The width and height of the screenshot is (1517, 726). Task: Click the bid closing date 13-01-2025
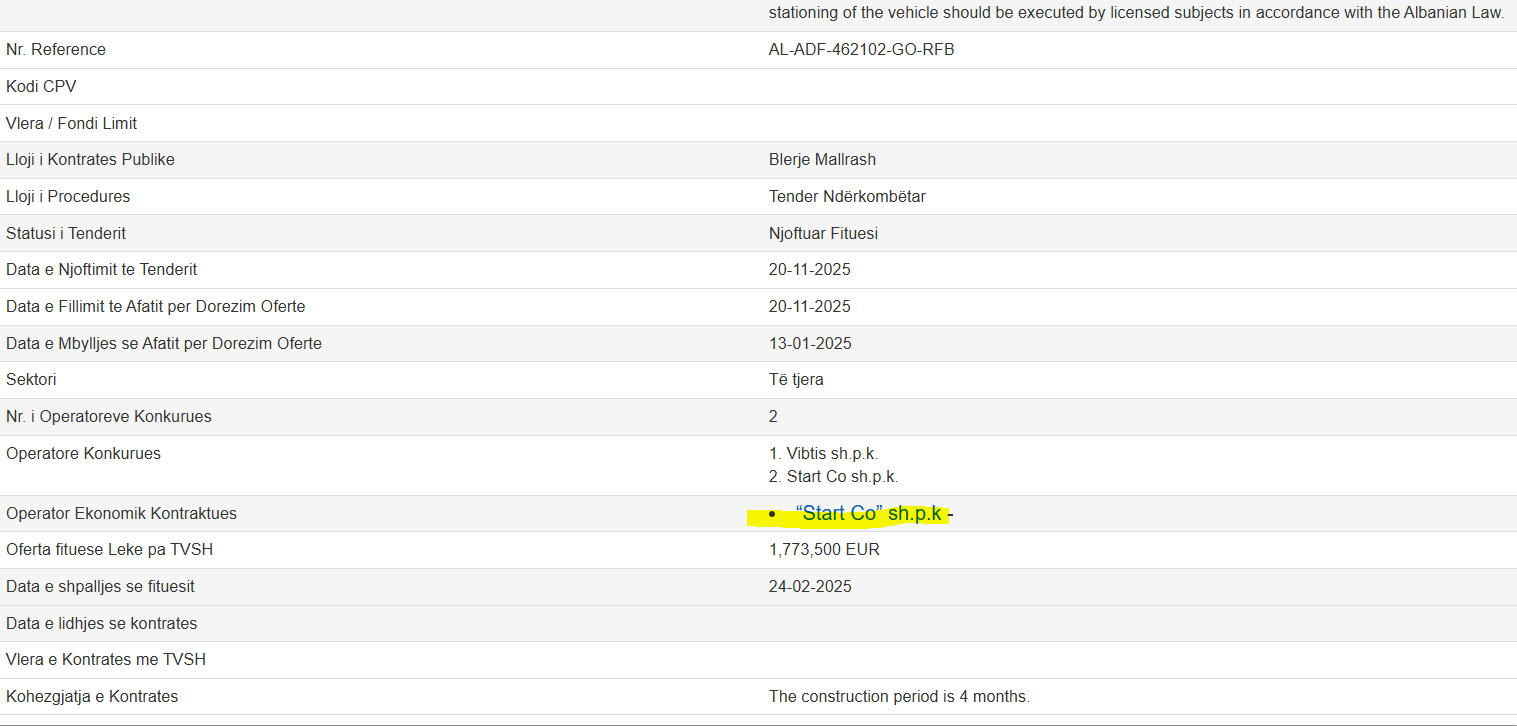[810, 344]
